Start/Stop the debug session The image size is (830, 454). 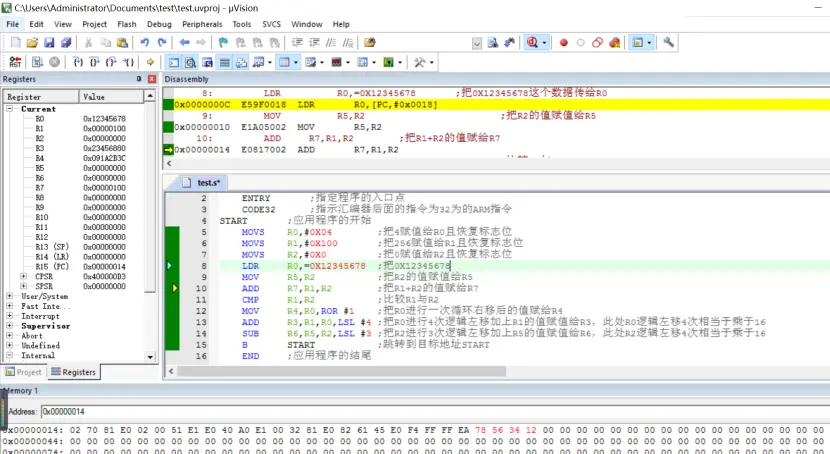533,42
